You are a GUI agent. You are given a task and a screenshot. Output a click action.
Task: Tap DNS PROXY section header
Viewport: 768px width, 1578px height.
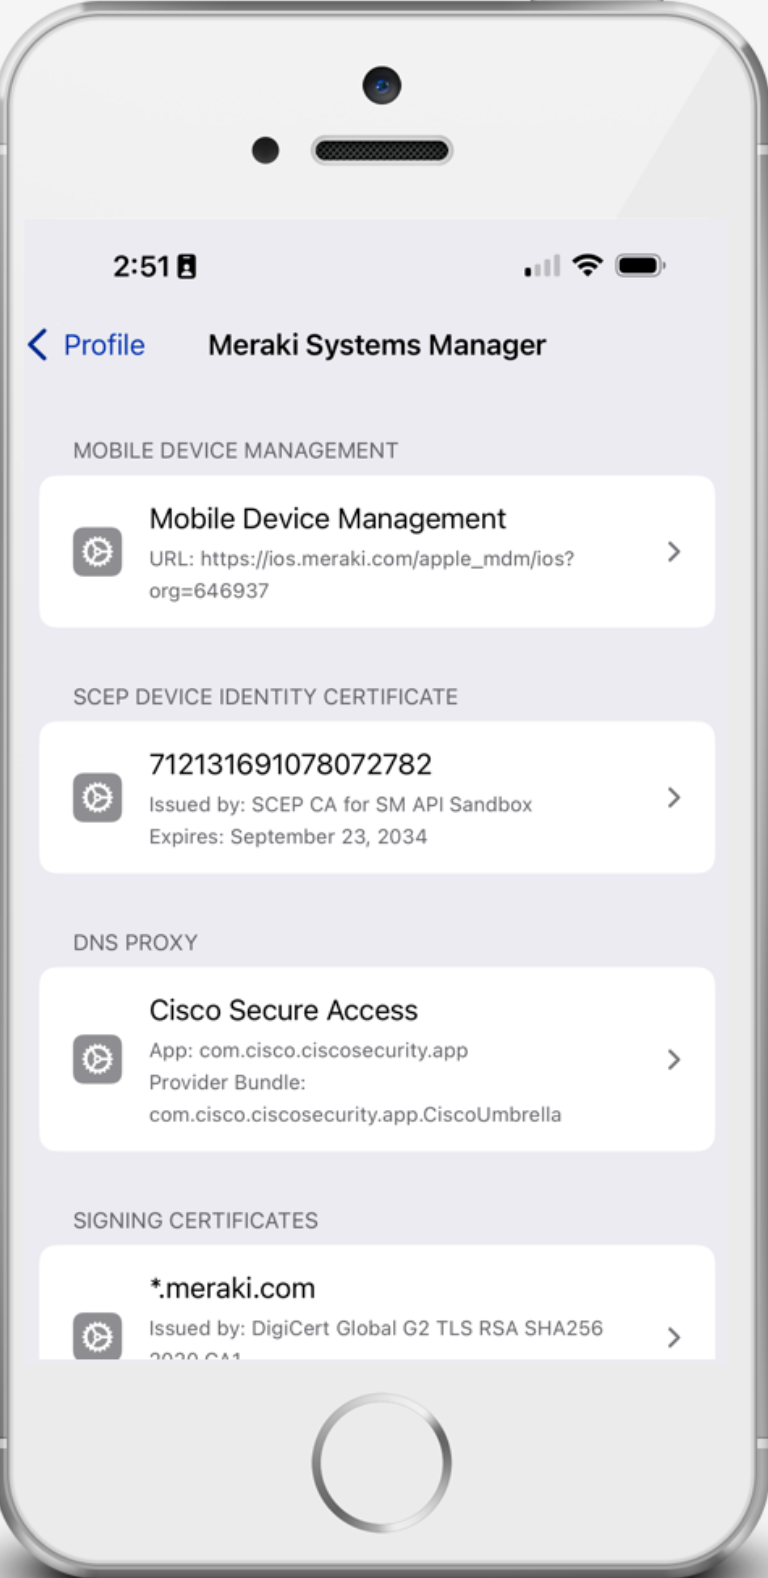pyautogui.click(x=135, y=943)
